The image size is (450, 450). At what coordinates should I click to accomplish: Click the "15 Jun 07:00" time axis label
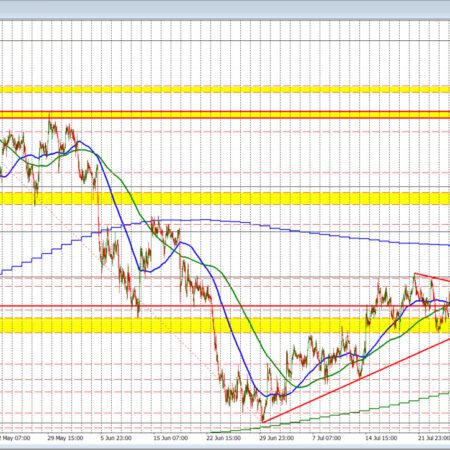point(170,438)
